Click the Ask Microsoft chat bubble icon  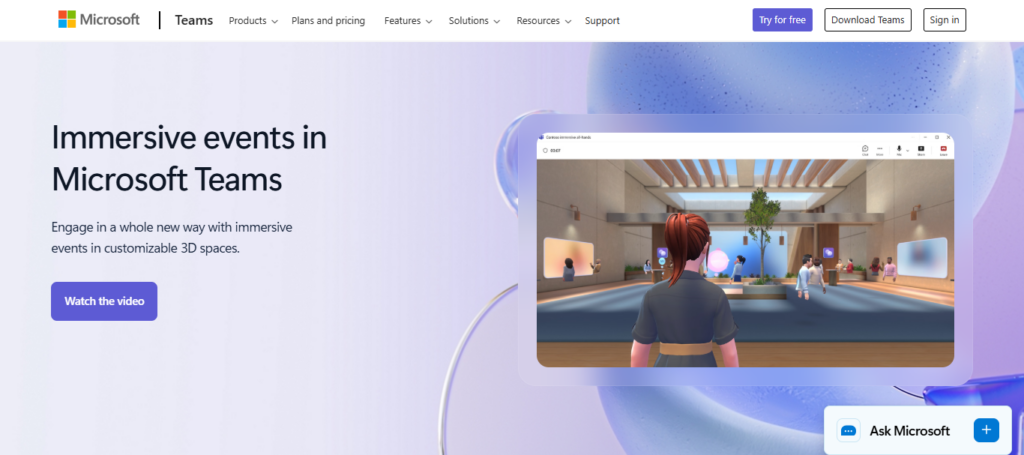click(848, 430)
